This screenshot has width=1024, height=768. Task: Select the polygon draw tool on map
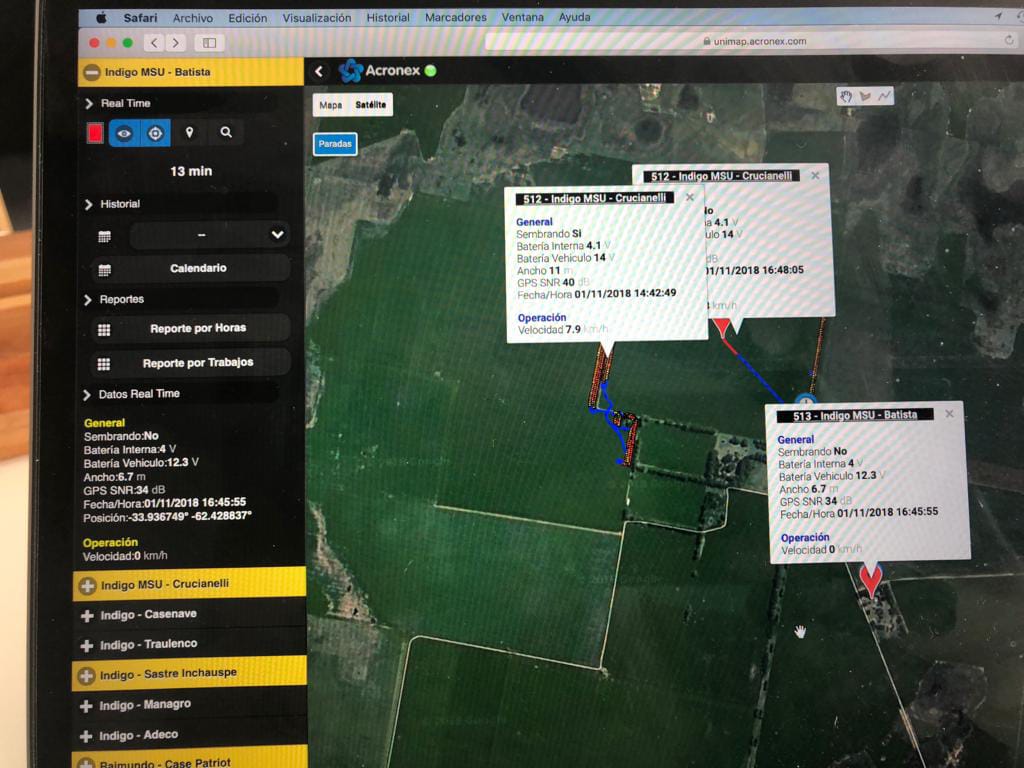[x=866, y=97]
